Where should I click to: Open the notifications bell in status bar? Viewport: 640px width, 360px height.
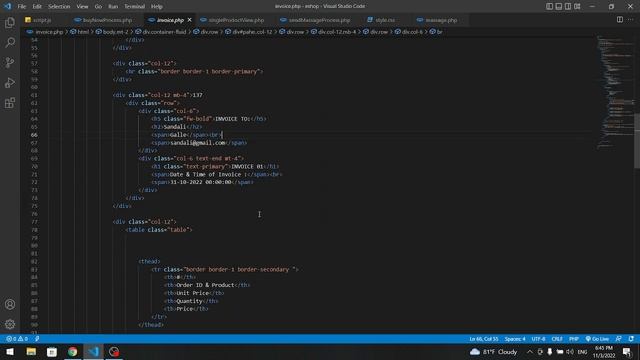[631, 339]
